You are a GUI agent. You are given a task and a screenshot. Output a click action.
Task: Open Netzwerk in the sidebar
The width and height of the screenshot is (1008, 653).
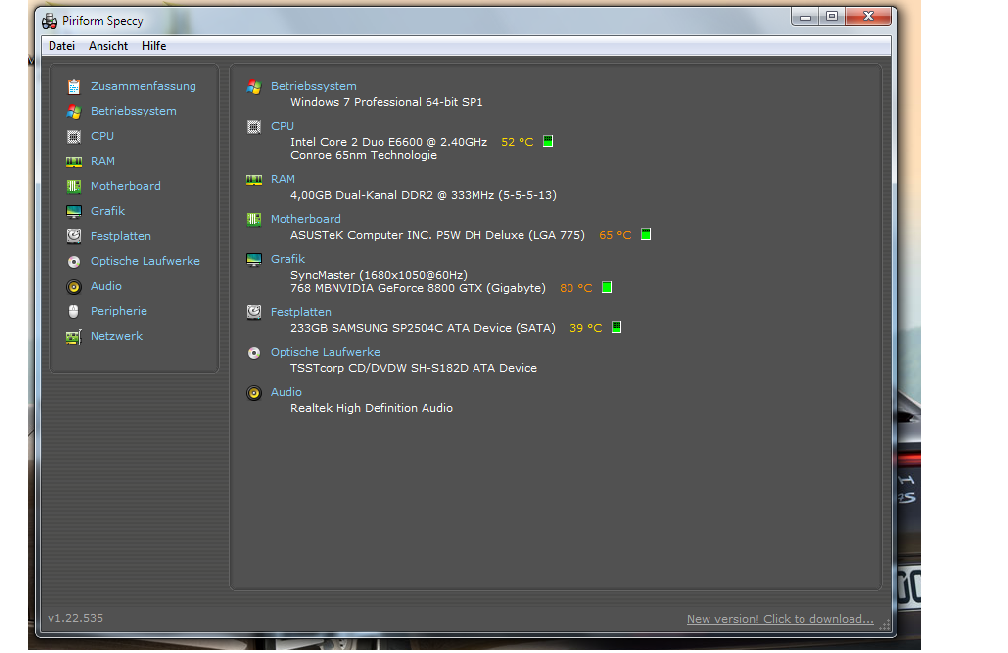click(x=117, y=337)
